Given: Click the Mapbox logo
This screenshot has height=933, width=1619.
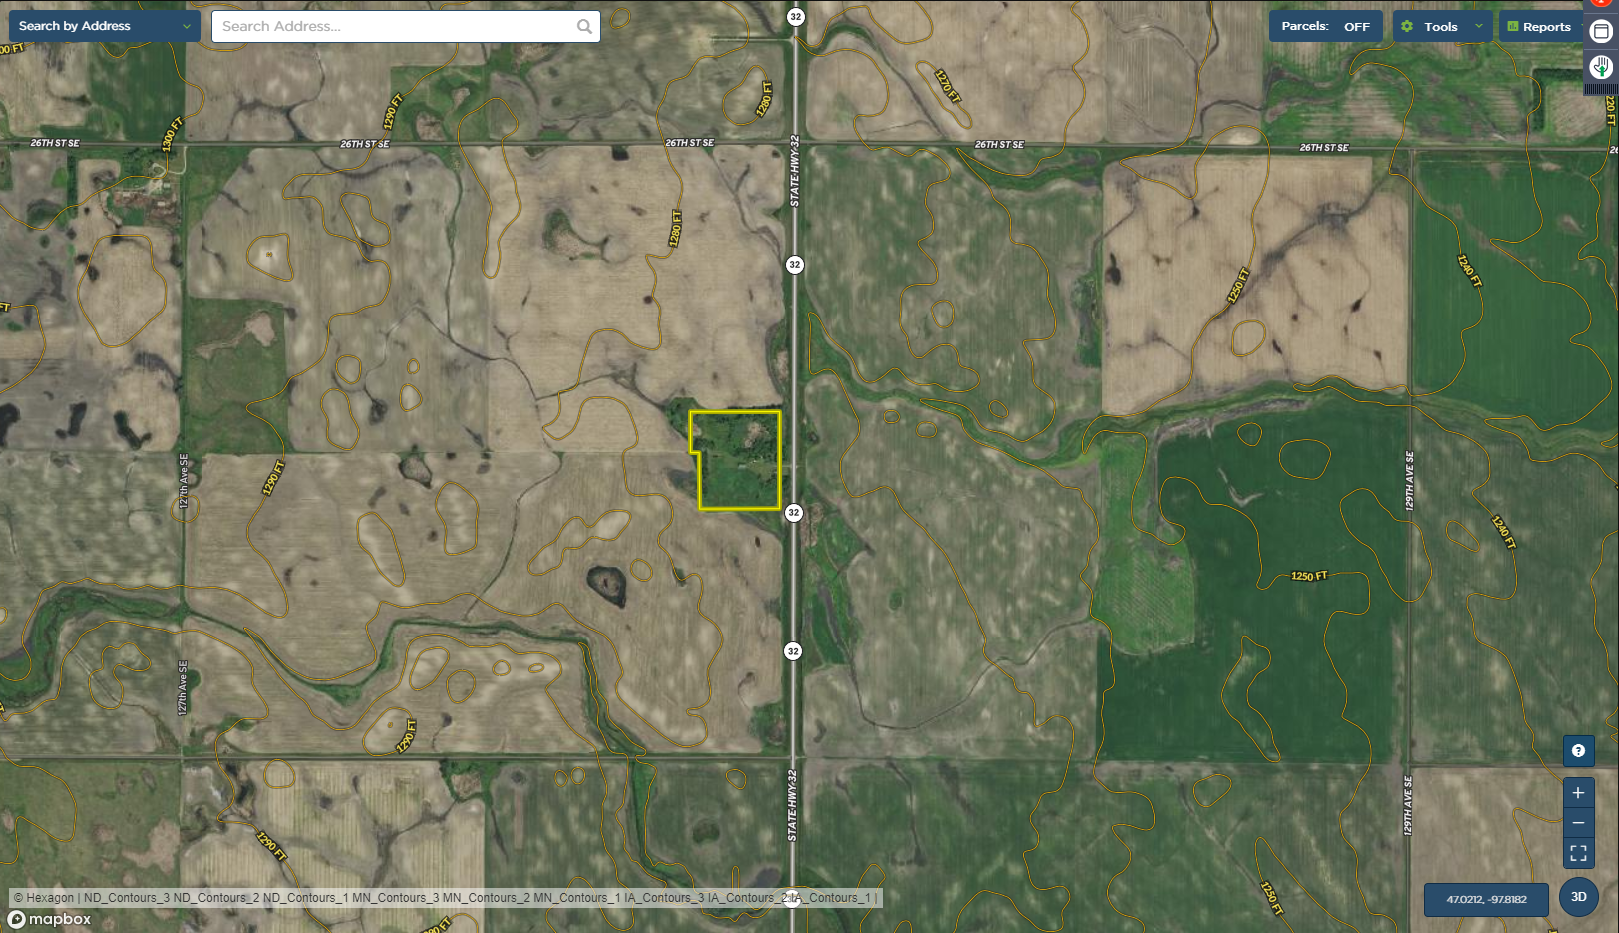Looking at the screenshot, I should click(x=50, y=919).
